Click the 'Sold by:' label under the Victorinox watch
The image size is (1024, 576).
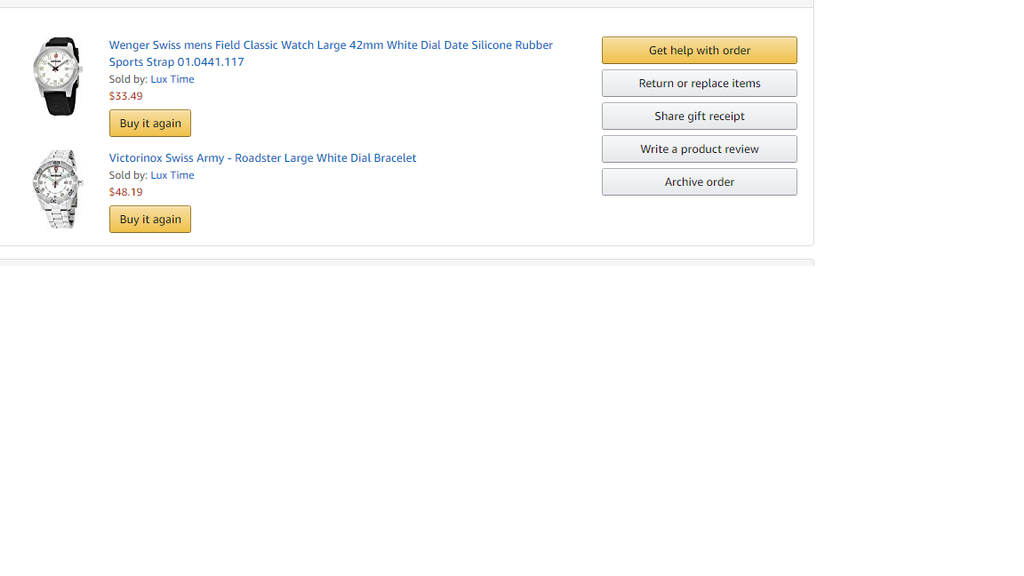point(128,175)
